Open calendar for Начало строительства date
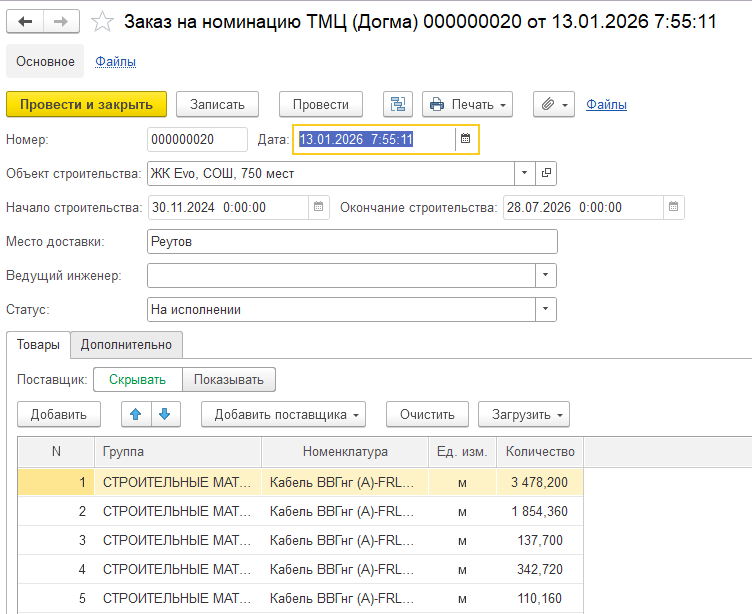Screen dimensions: 752x614 click(x=319, y=207)
